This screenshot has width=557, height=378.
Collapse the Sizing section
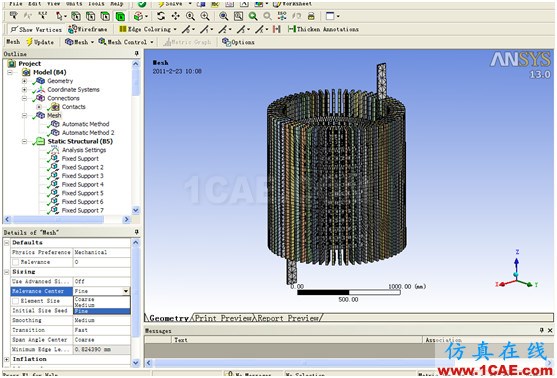pyautogui.click(x=6, y=272)
